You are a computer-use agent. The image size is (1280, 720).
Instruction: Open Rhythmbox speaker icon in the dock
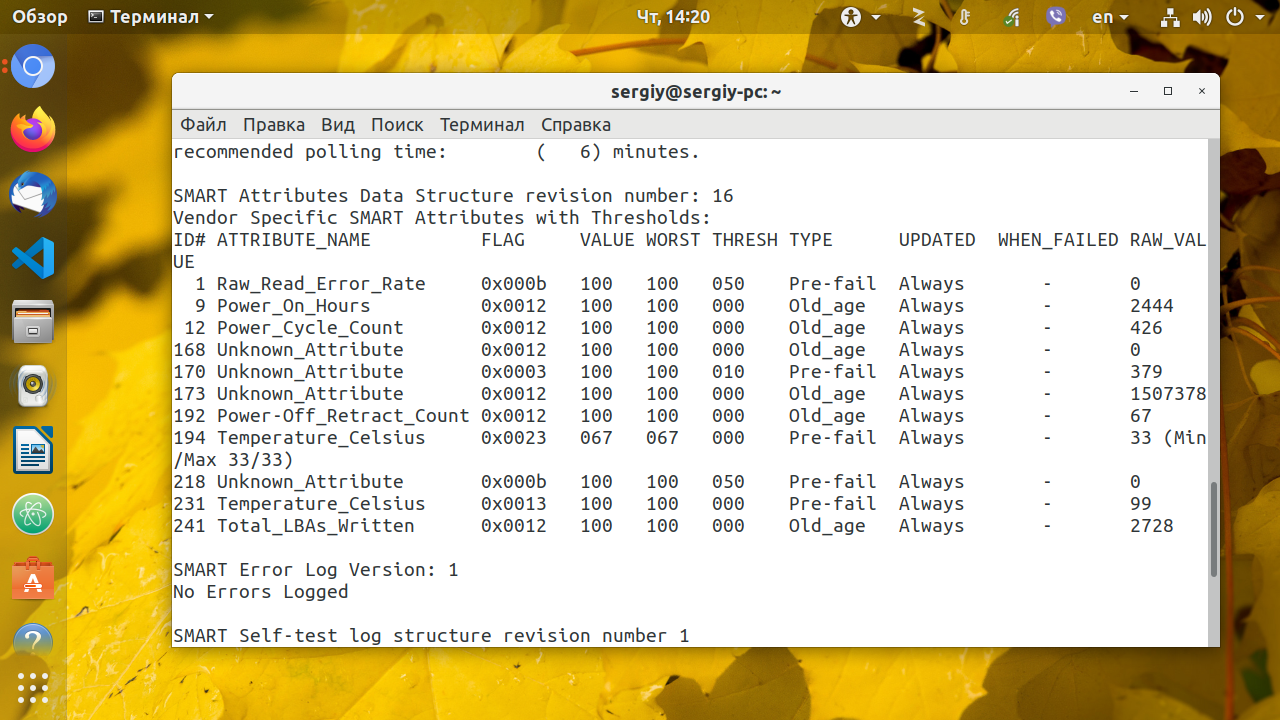pyautogui.click(x=33, y=386)
